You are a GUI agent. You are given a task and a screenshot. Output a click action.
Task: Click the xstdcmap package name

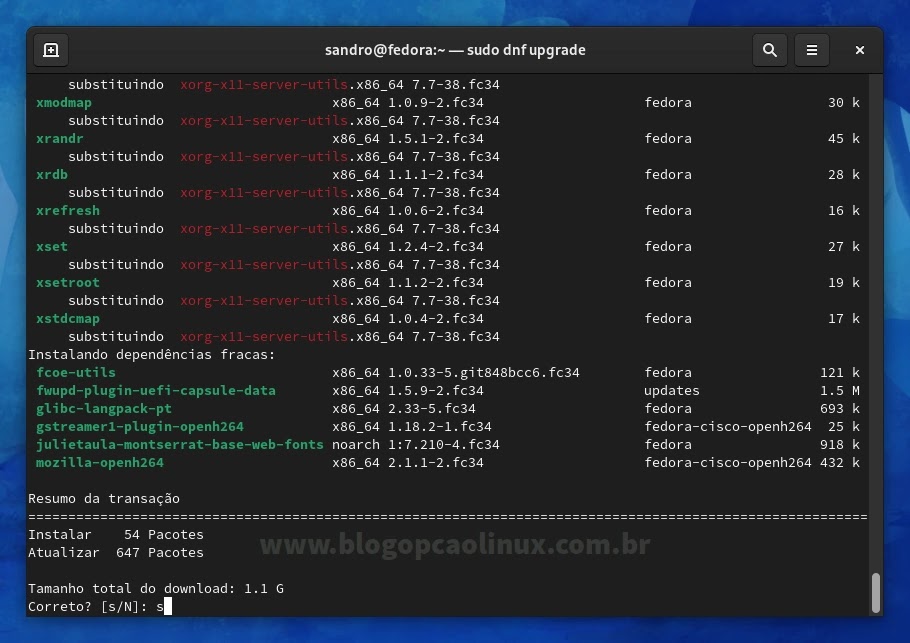click(68, 319)
